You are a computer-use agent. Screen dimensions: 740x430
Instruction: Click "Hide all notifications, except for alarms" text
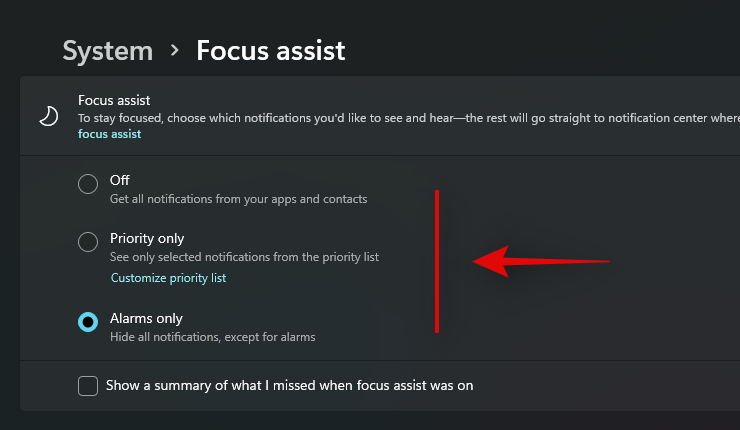click(x=212, y=337)
